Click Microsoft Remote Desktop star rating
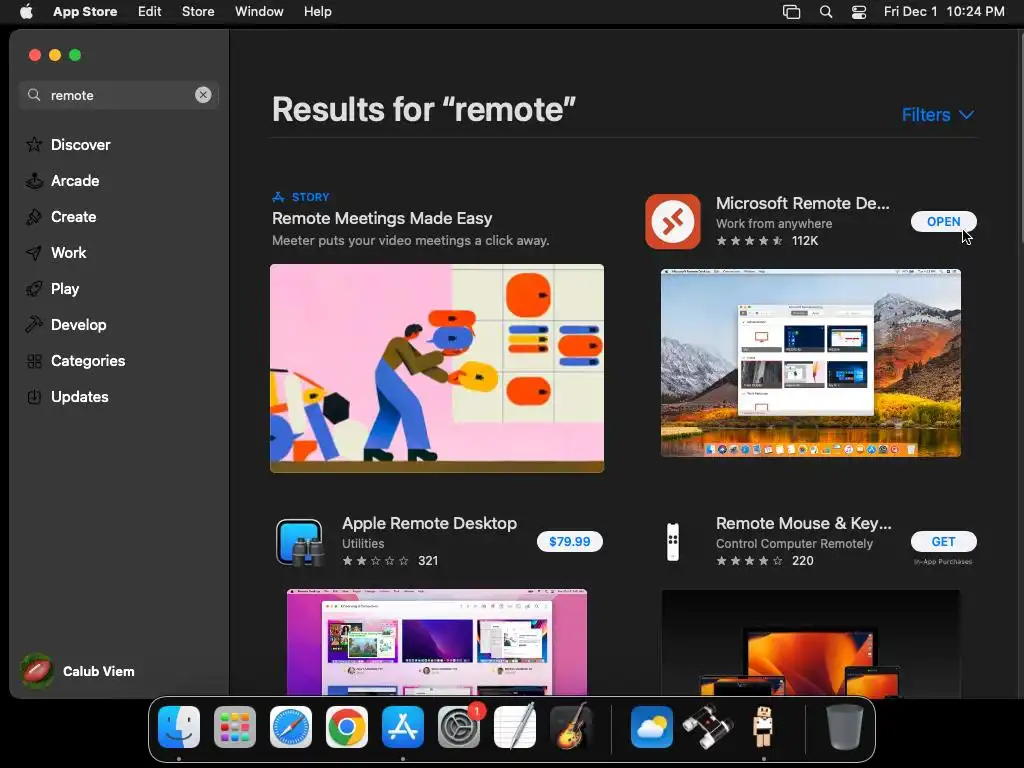The height and width of the screenshot is (768, 1024). [x=749, y=241]
